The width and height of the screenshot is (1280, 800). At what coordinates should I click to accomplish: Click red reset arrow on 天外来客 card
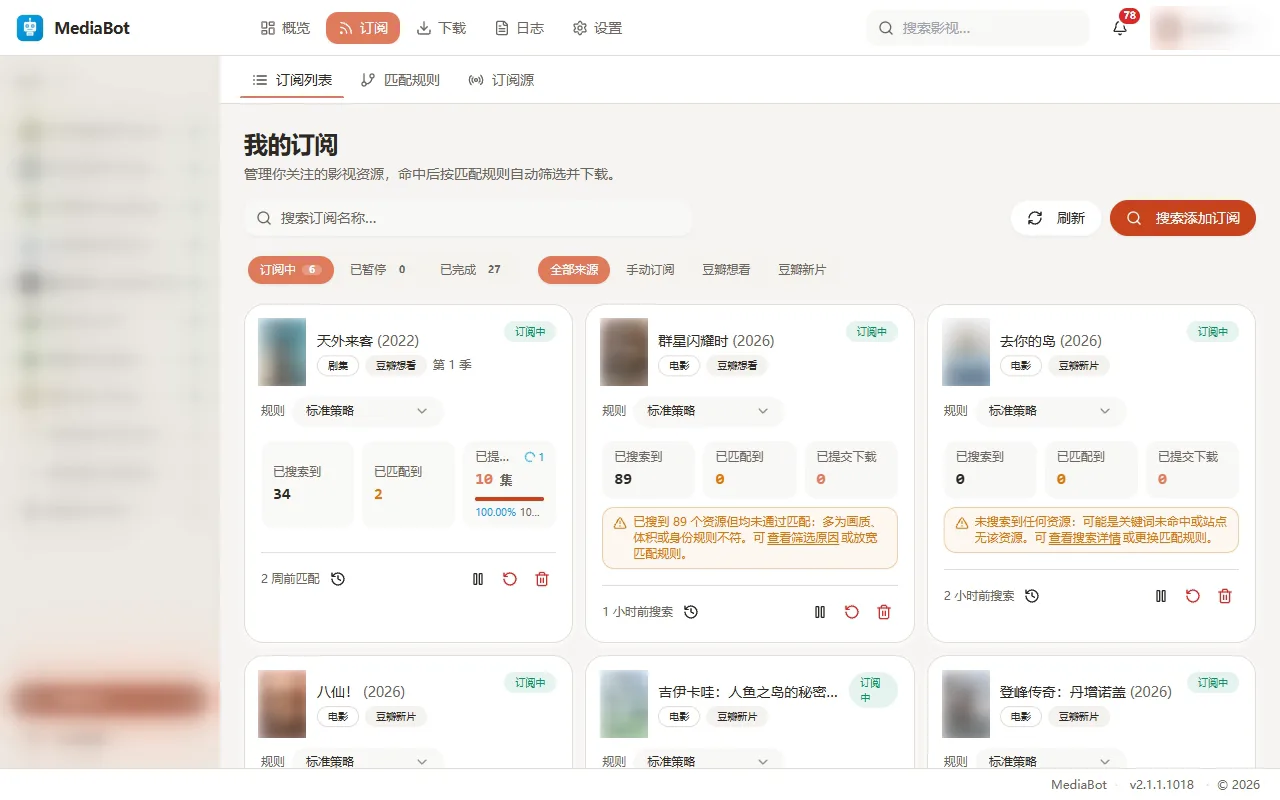[510, 579]
